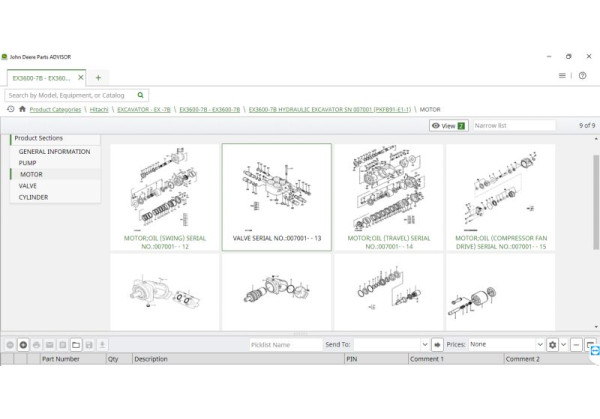Click the print icon in picklist toolbar

(x=36, y=344)
